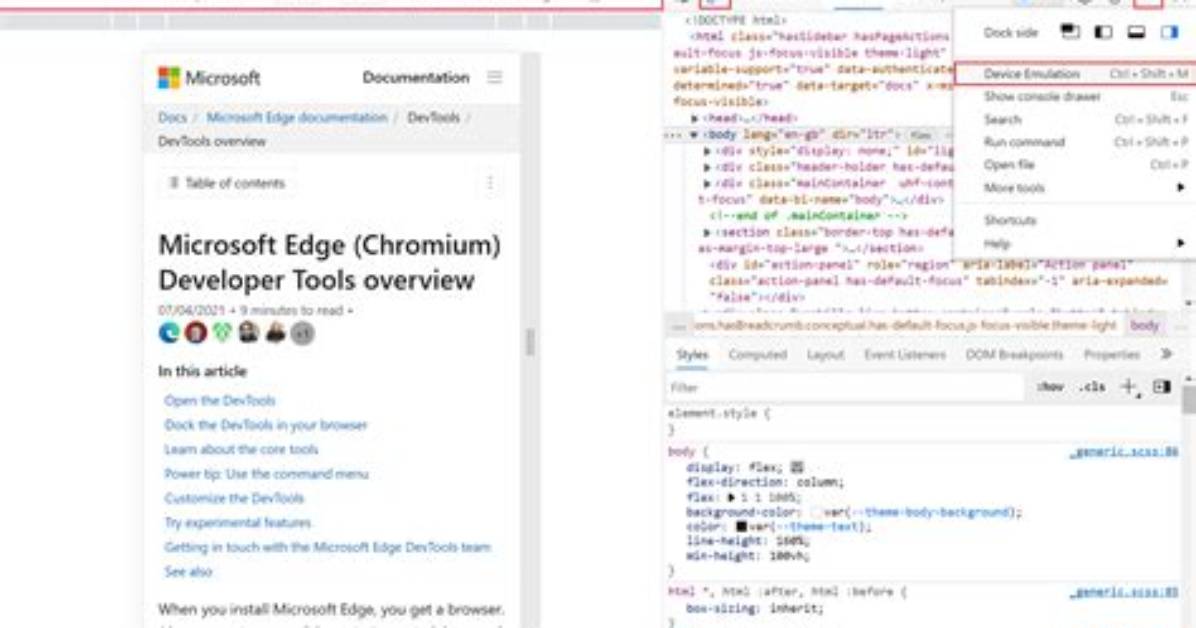1196x628 pixels.
Task: Open the hamburger menu next to Documentation
Action: coord(495,77)
